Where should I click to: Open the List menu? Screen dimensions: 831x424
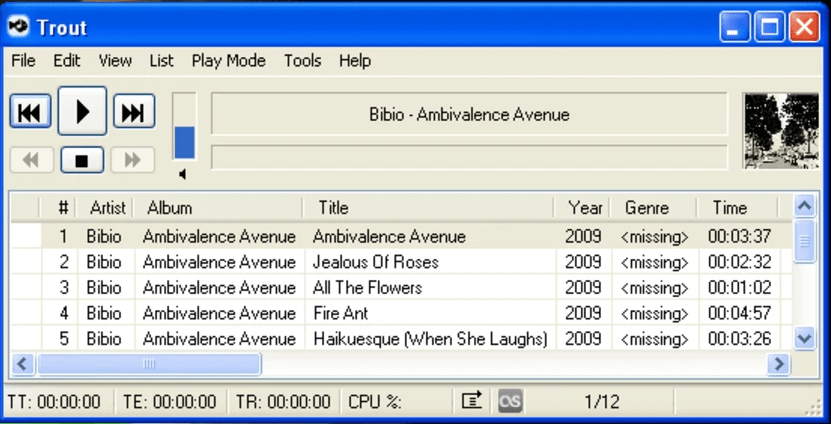click(x=161, y=60)
